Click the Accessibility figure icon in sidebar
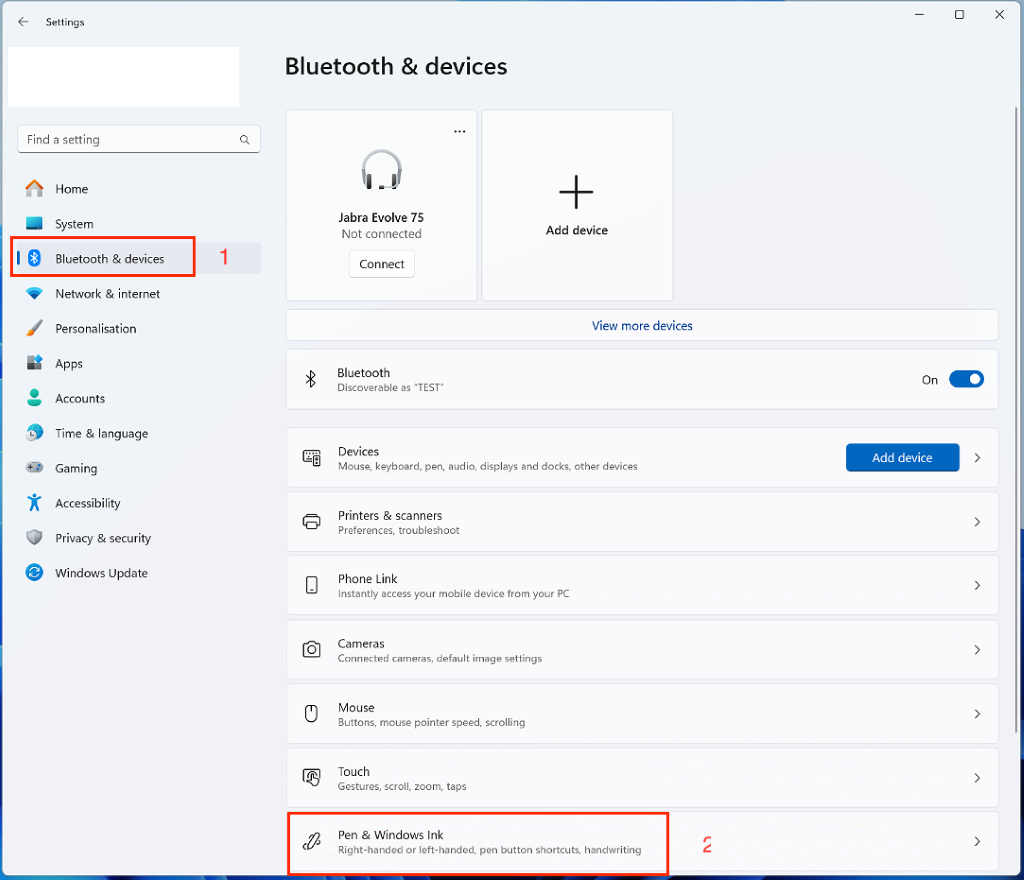The image size is (1024, 880). coord(35,503)
